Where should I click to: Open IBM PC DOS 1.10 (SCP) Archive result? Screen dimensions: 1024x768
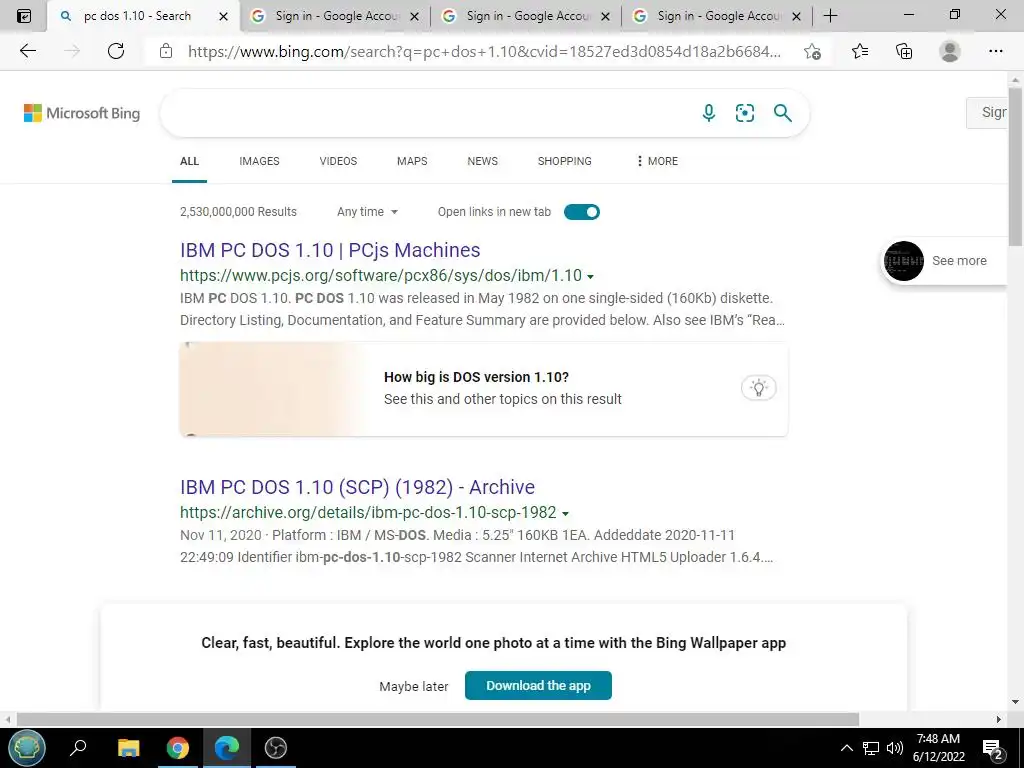[357, 487]
